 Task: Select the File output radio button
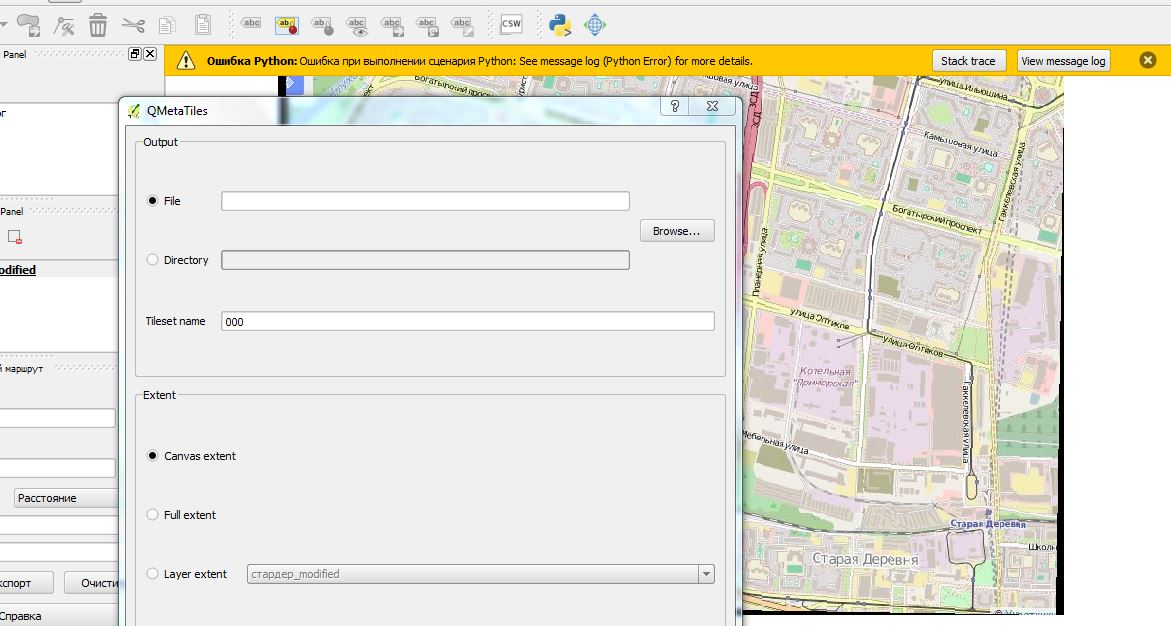point(152,200)
